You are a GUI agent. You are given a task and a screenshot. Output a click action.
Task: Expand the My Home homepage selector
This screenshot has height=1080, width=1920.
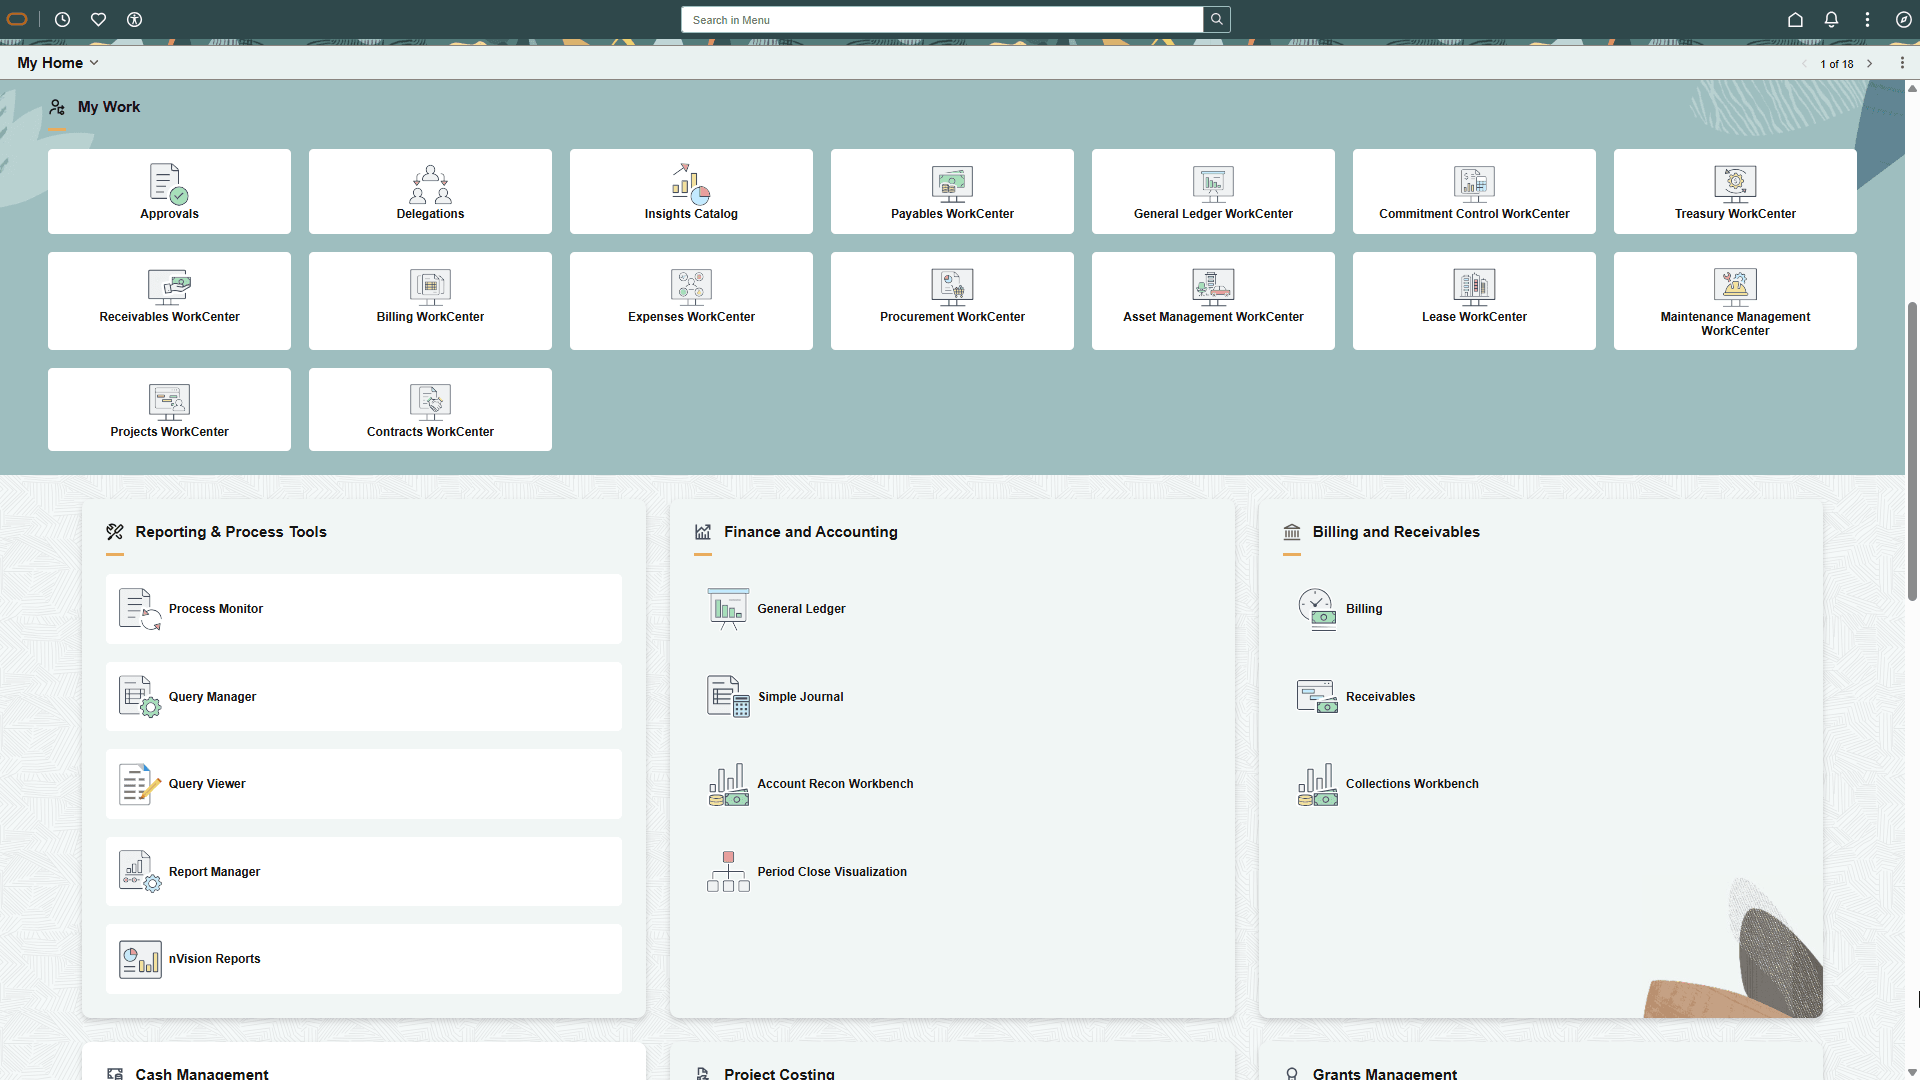(x=95, y=62)
